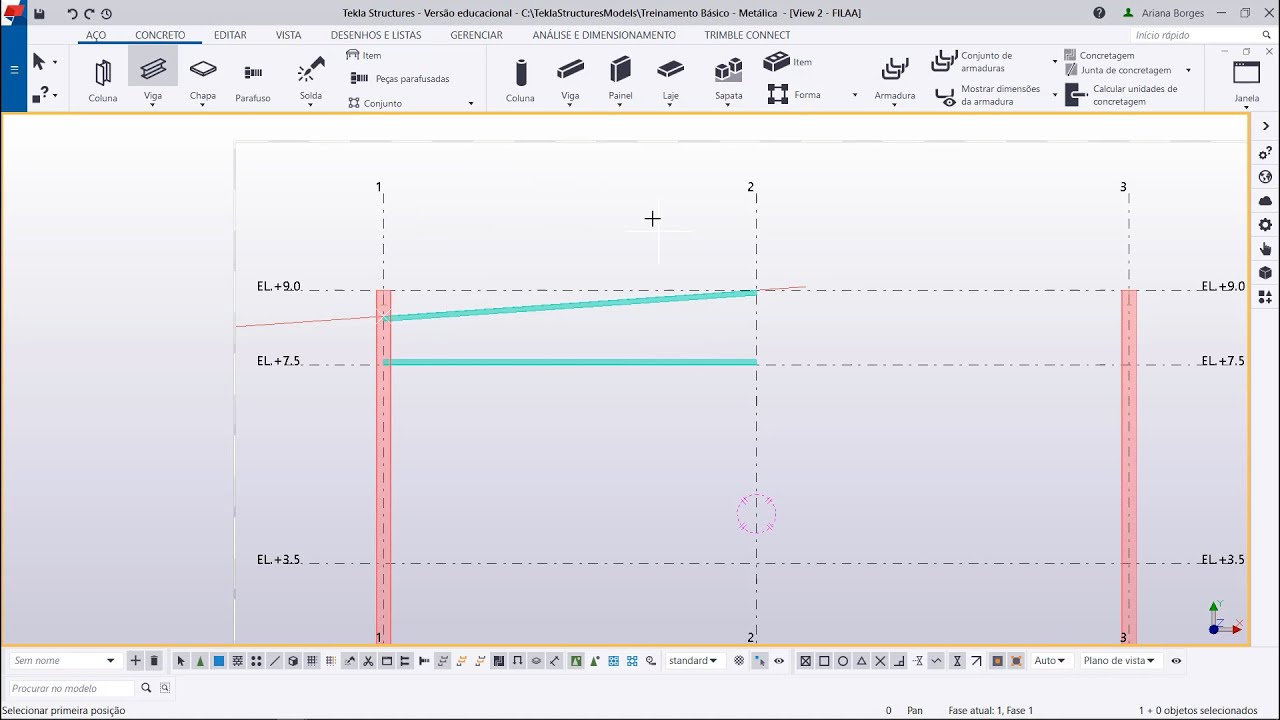Switch to the VISTA ribbon tab
1280x720 pixels.
[x=289, y=35]
